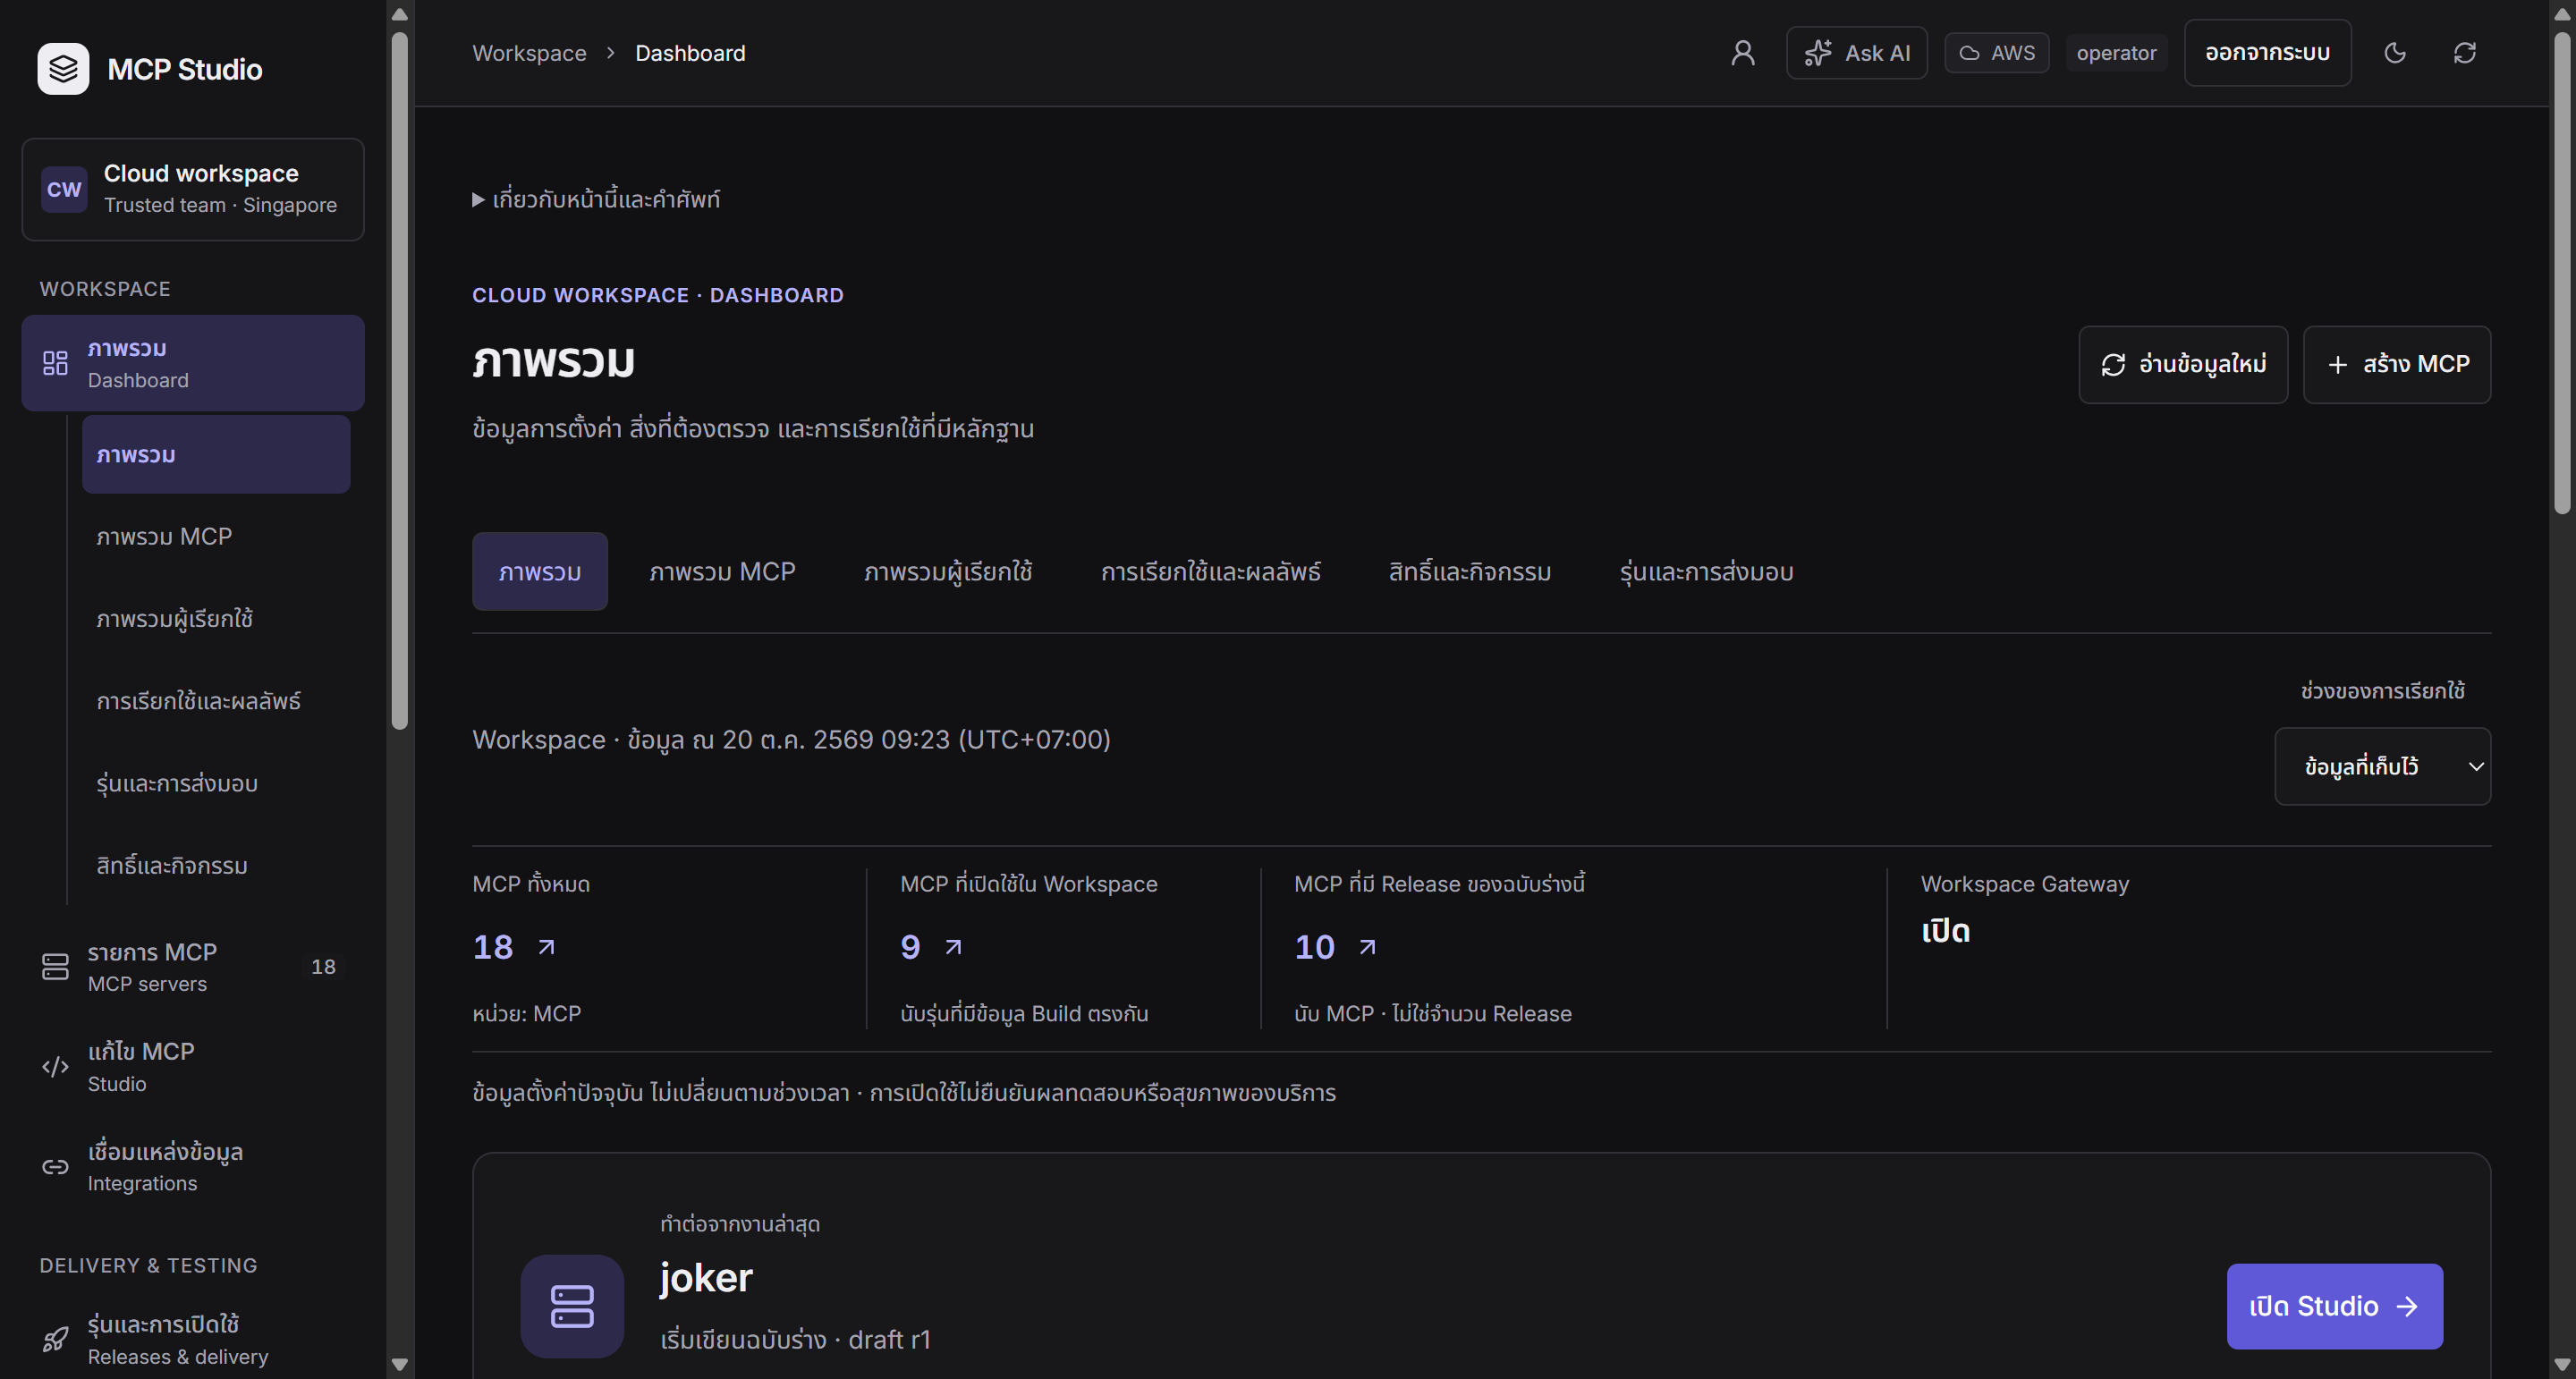Screen dimensions: 2576x1379
Task: Expand เกี่ยวกับหน้านี้และคำศัพท์ disclosure
Action: pyautogui.click(x=596, y=199)
